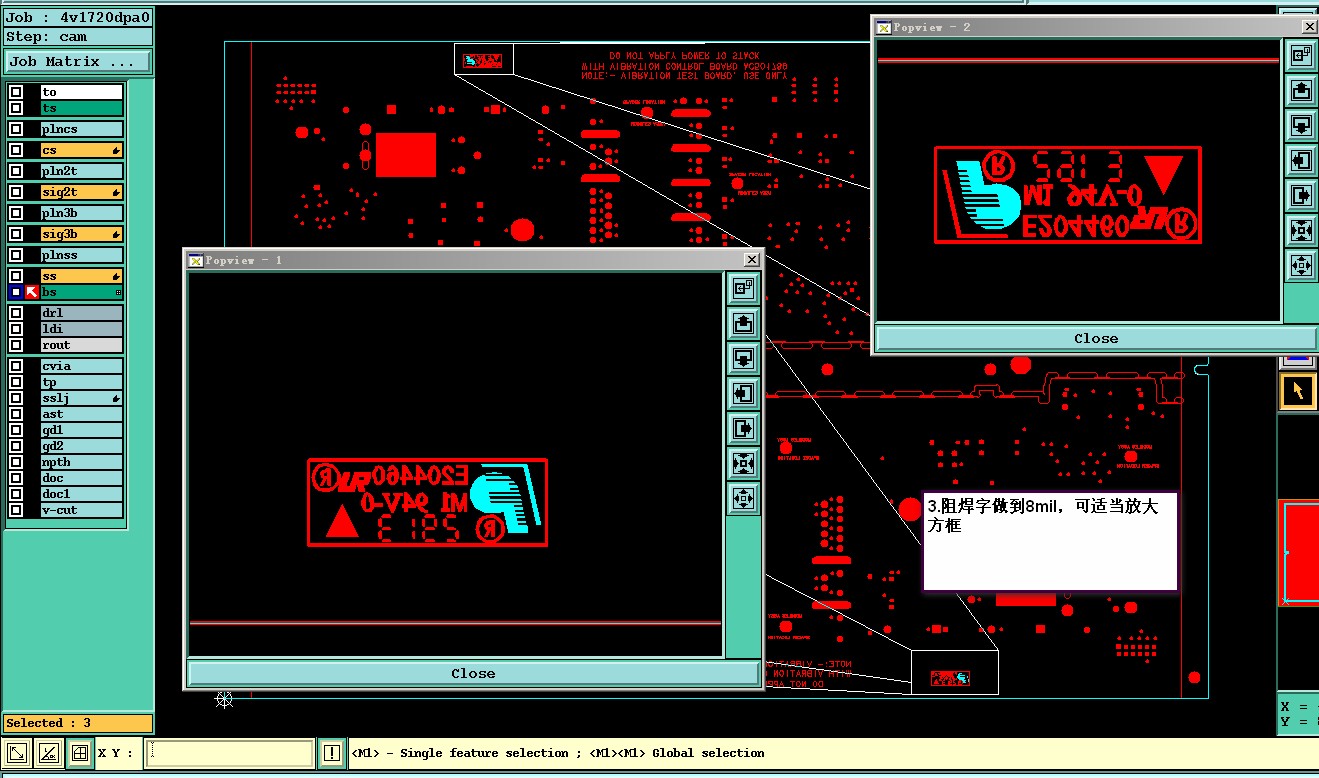This screenshot has height=778, width=1319.
Task: Click the Popview - 2 title bar text
Action: pos(932,27)
